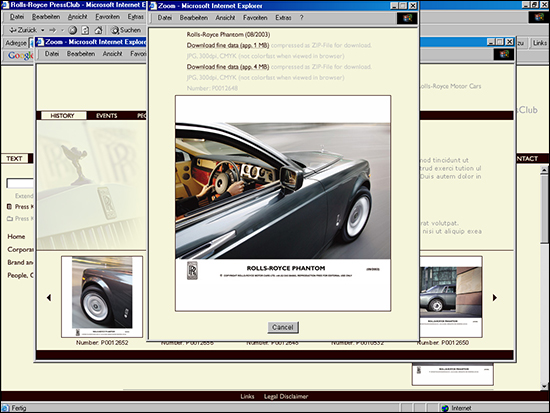Click the Number: P0012648 text in Zoom window
The width and height of the screenshot is (550, 413).
(x=212, y=88)
